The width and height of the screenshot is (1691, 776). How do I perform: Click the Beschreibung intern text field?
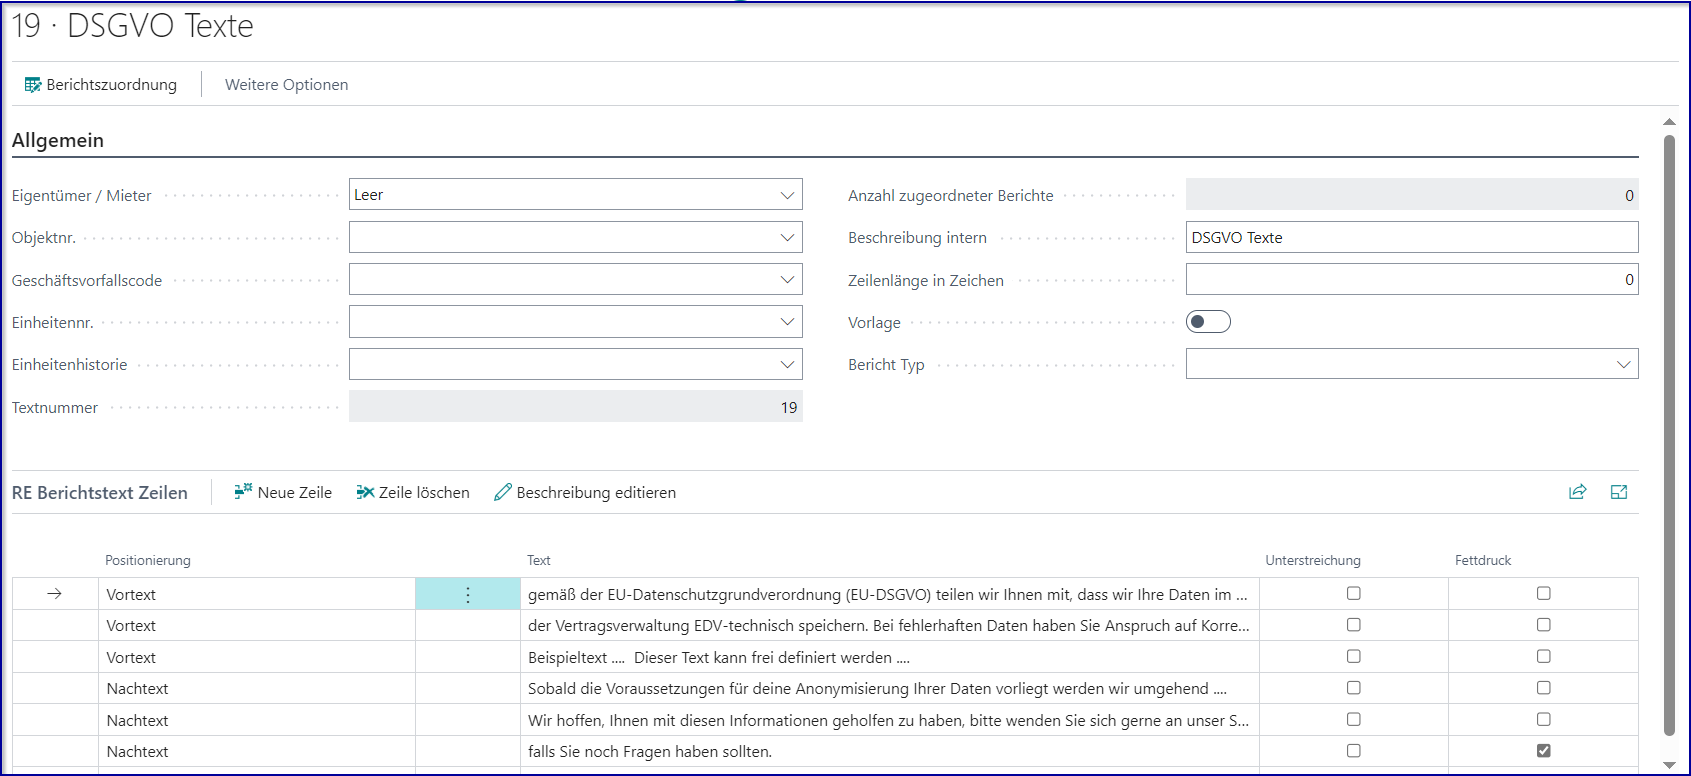(x=1411, y=238)
